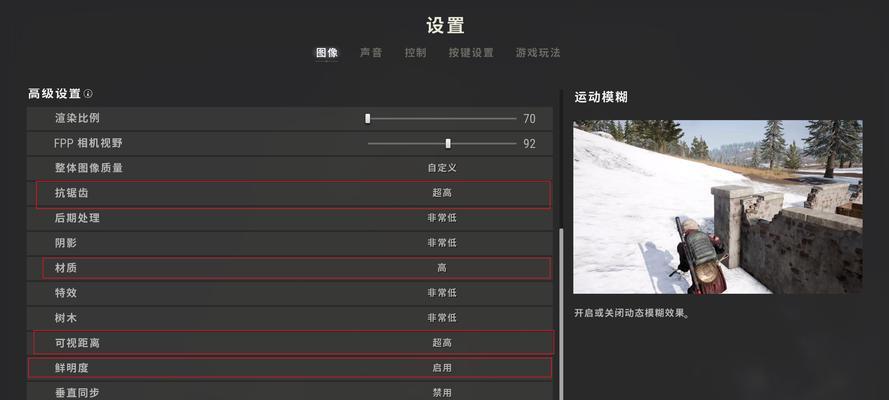Open the 按键设置 tab

[471, 53]
